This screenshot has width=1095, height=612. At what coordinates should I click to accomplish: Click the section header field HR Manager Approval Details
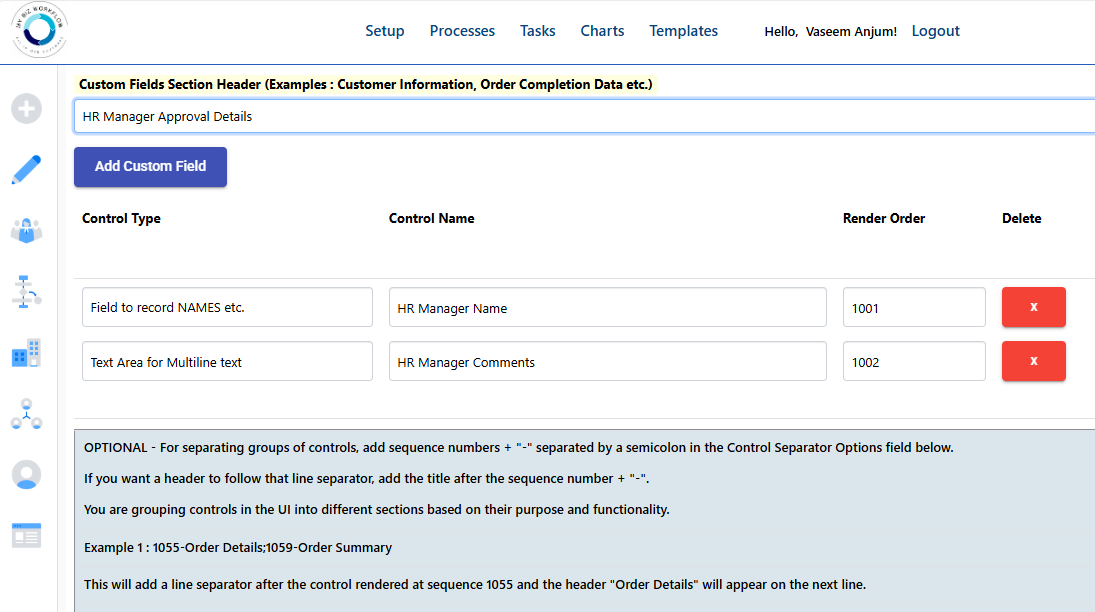point(584,117)
